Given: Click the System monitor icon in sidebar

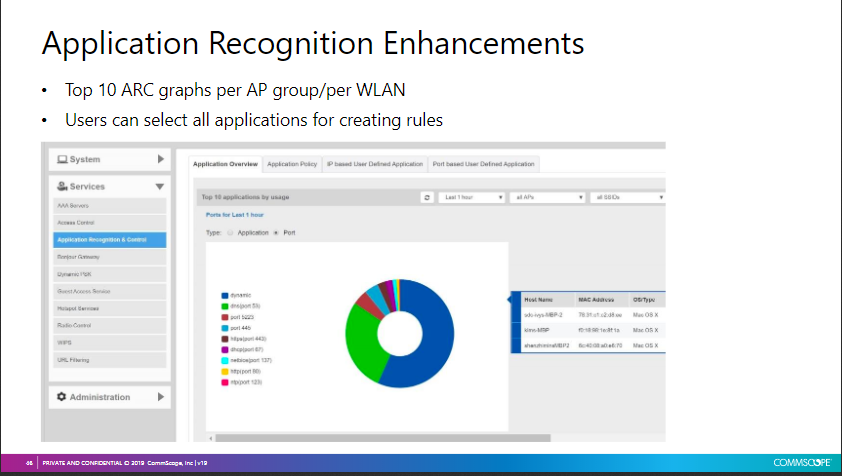Looking at the screenshot, I should (x=61, y=159).
